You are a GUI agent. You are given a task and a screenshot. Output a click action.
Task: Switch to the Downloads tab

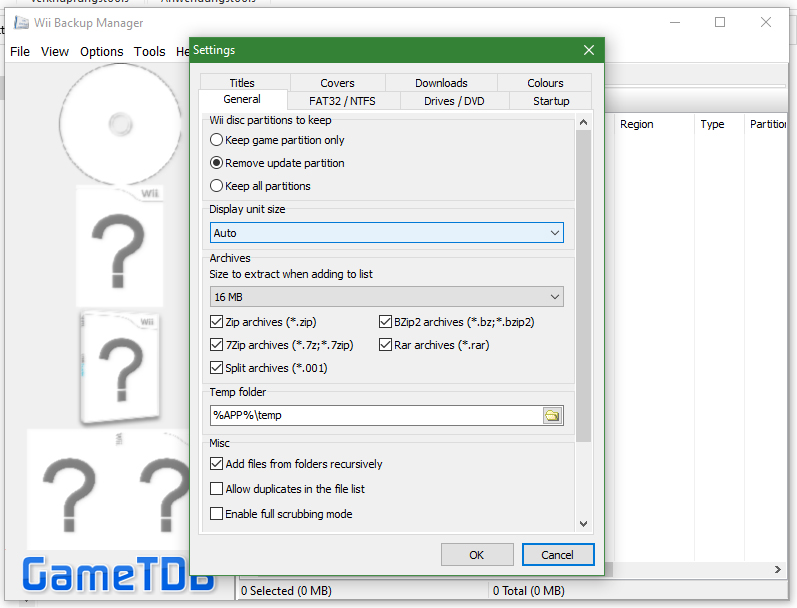(x=441, y=83)
